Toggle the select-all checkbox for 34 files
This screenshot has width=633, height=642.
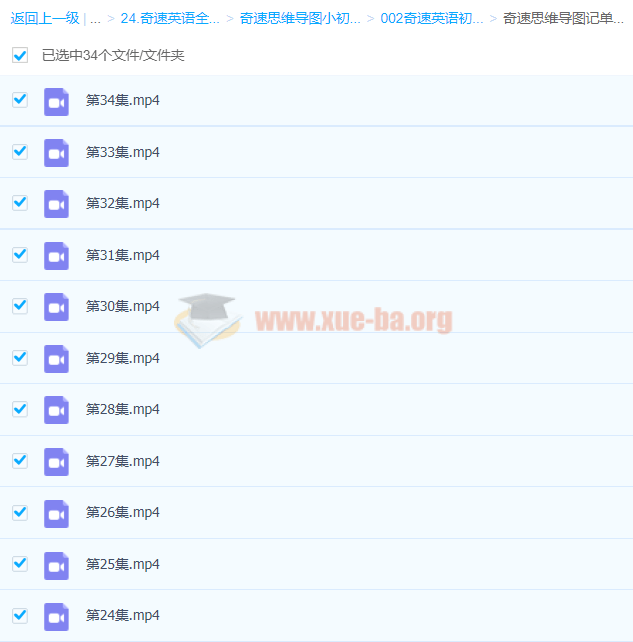click(20, 56)
